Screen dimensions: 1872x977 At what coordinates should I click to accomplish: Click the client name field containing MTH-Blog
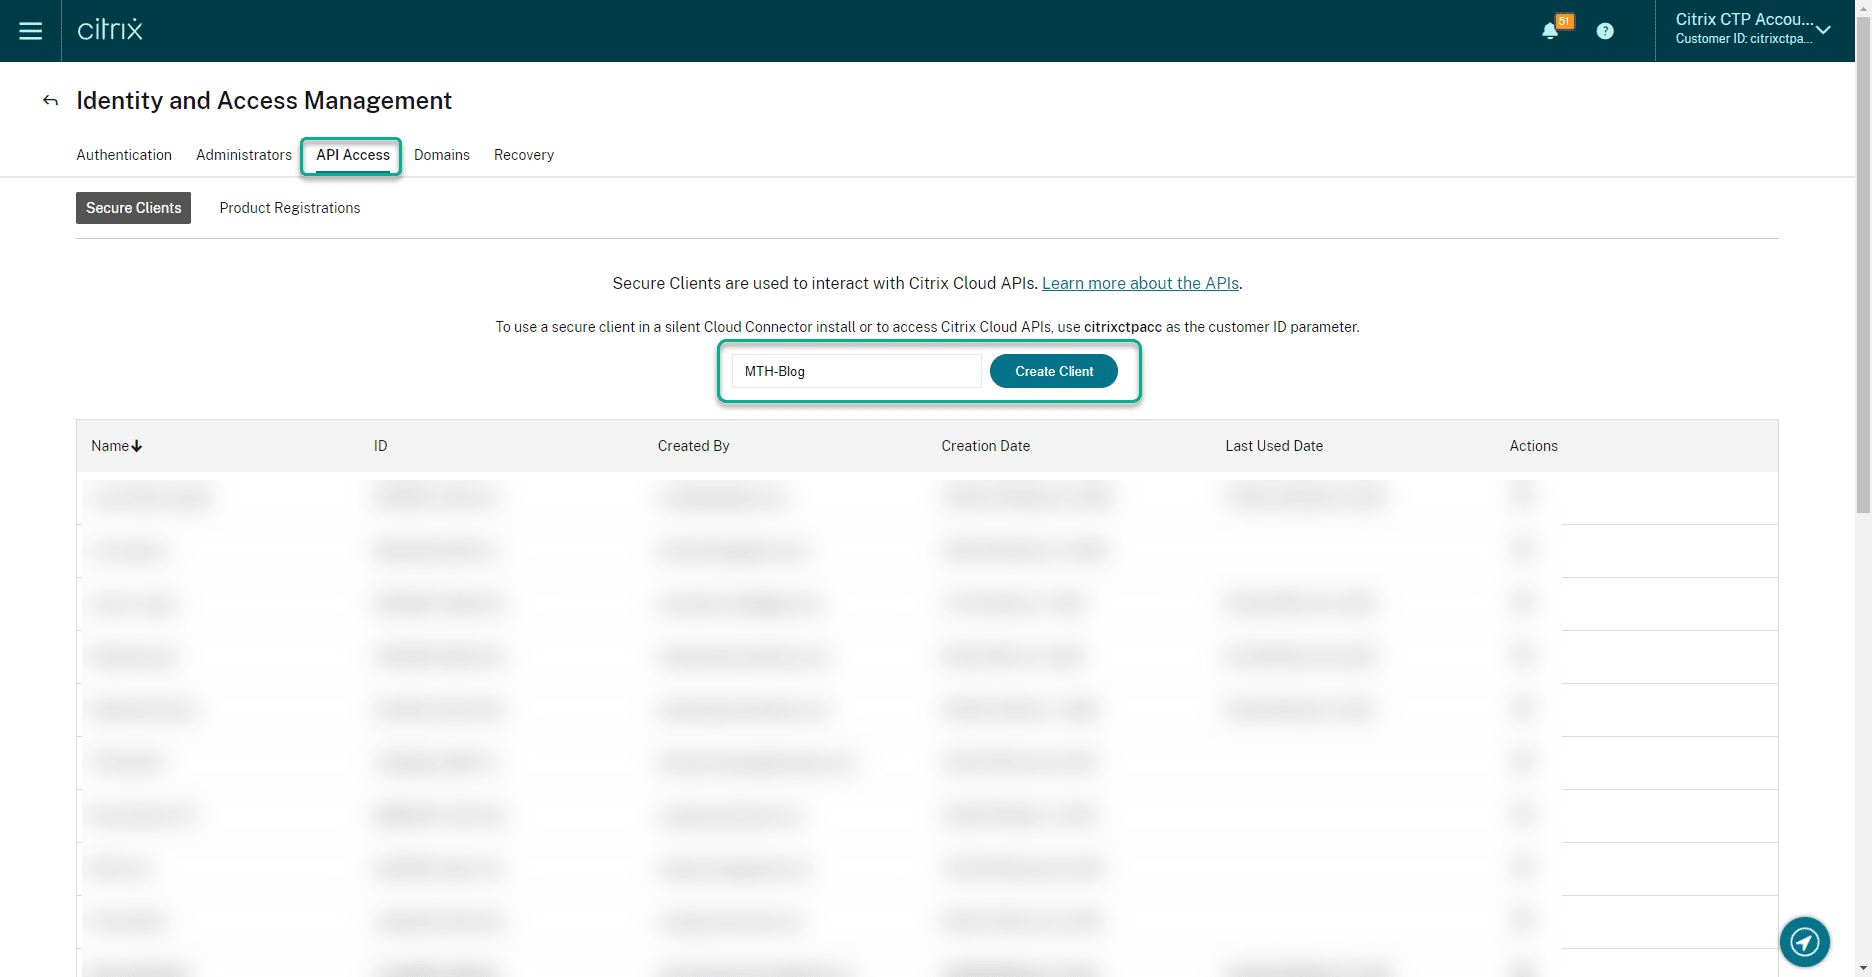tap(857, 371)
